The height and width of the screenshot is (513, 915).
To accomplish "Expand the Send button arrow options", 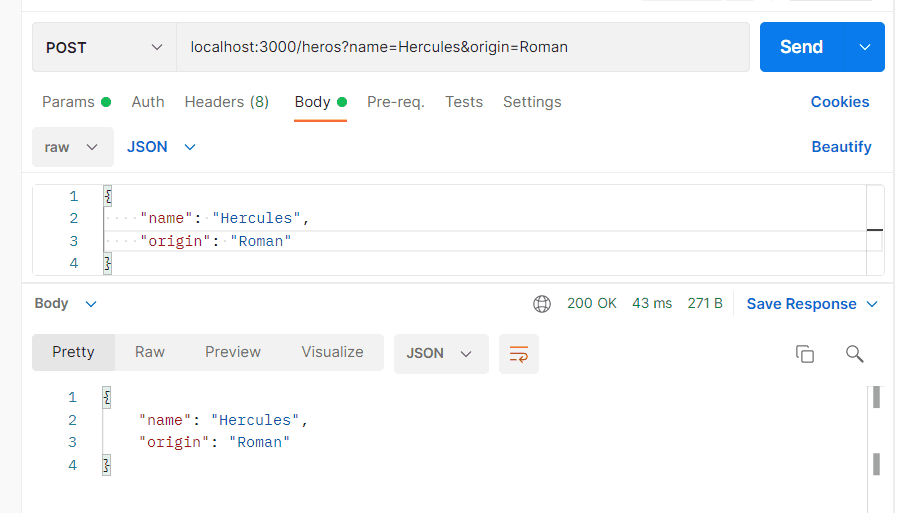I will click(865, 47).
